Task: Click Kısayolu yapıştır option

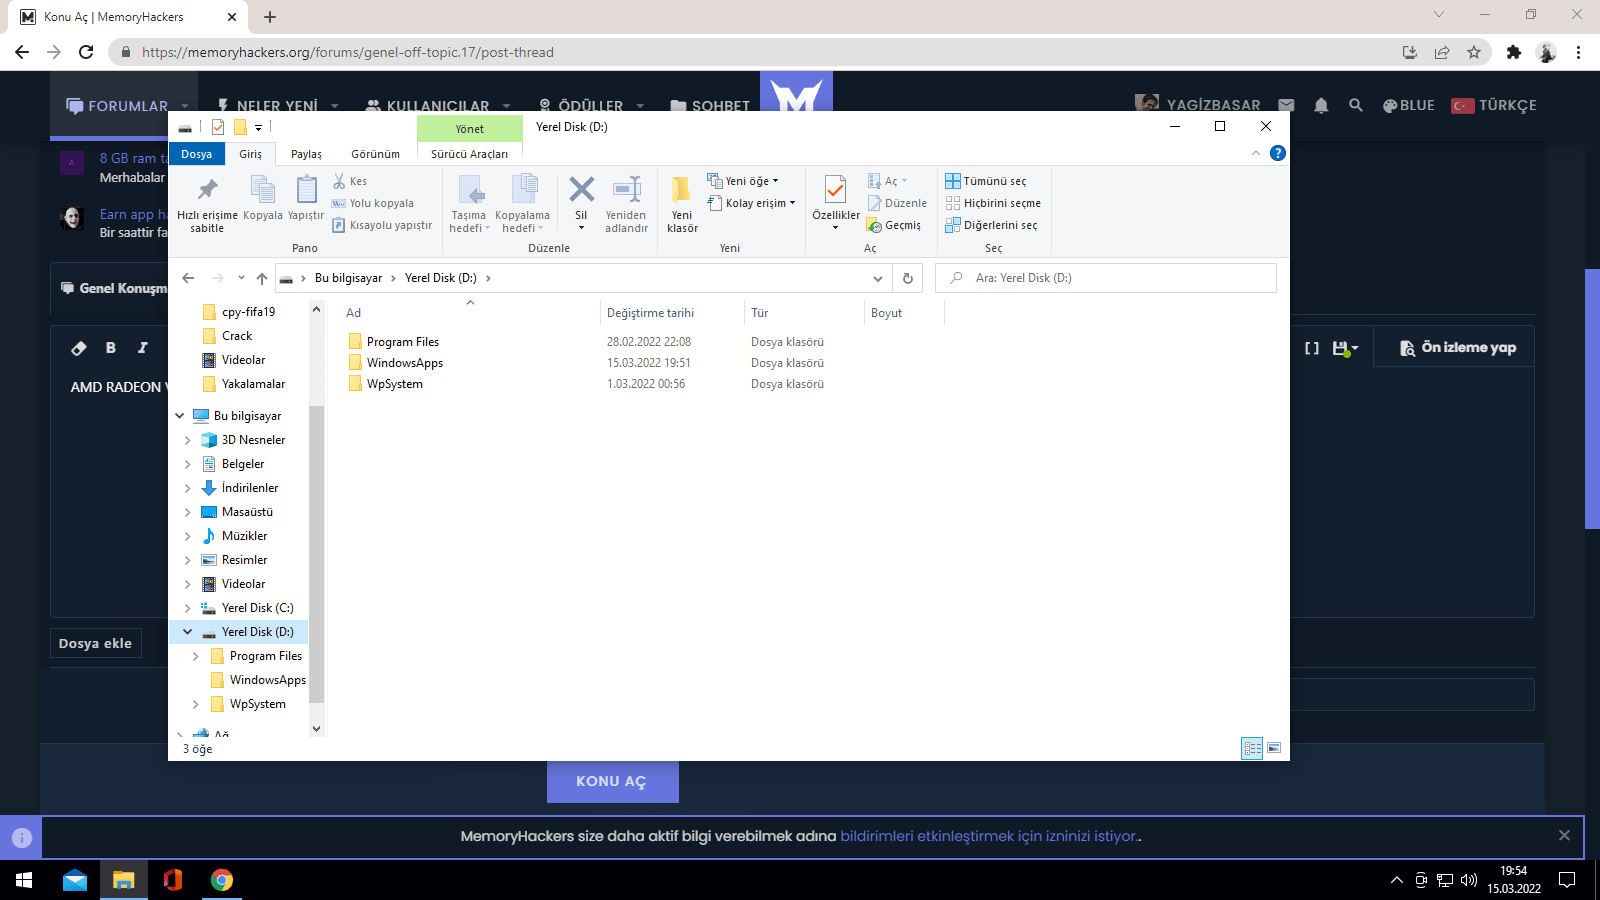Action: pyautogui.click(x=382, y=225)
